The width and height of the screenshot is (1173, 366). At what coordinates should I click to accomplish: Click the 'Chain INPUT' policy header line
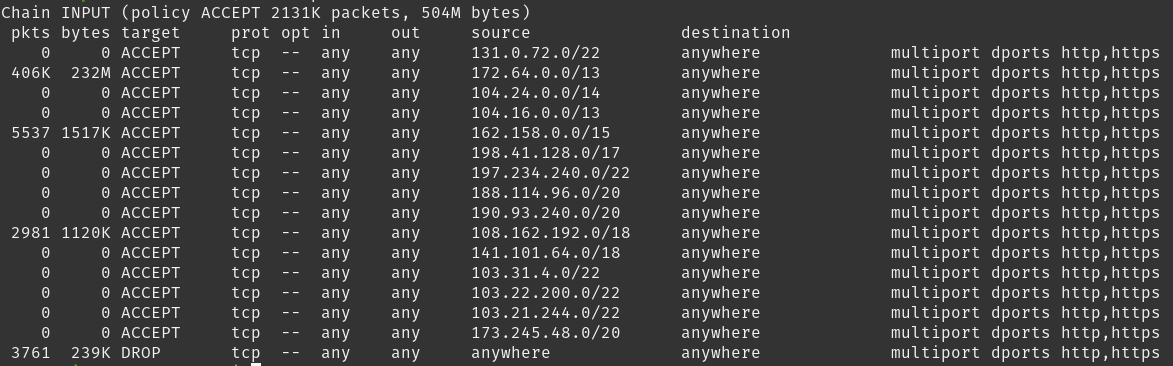(266, 13)
